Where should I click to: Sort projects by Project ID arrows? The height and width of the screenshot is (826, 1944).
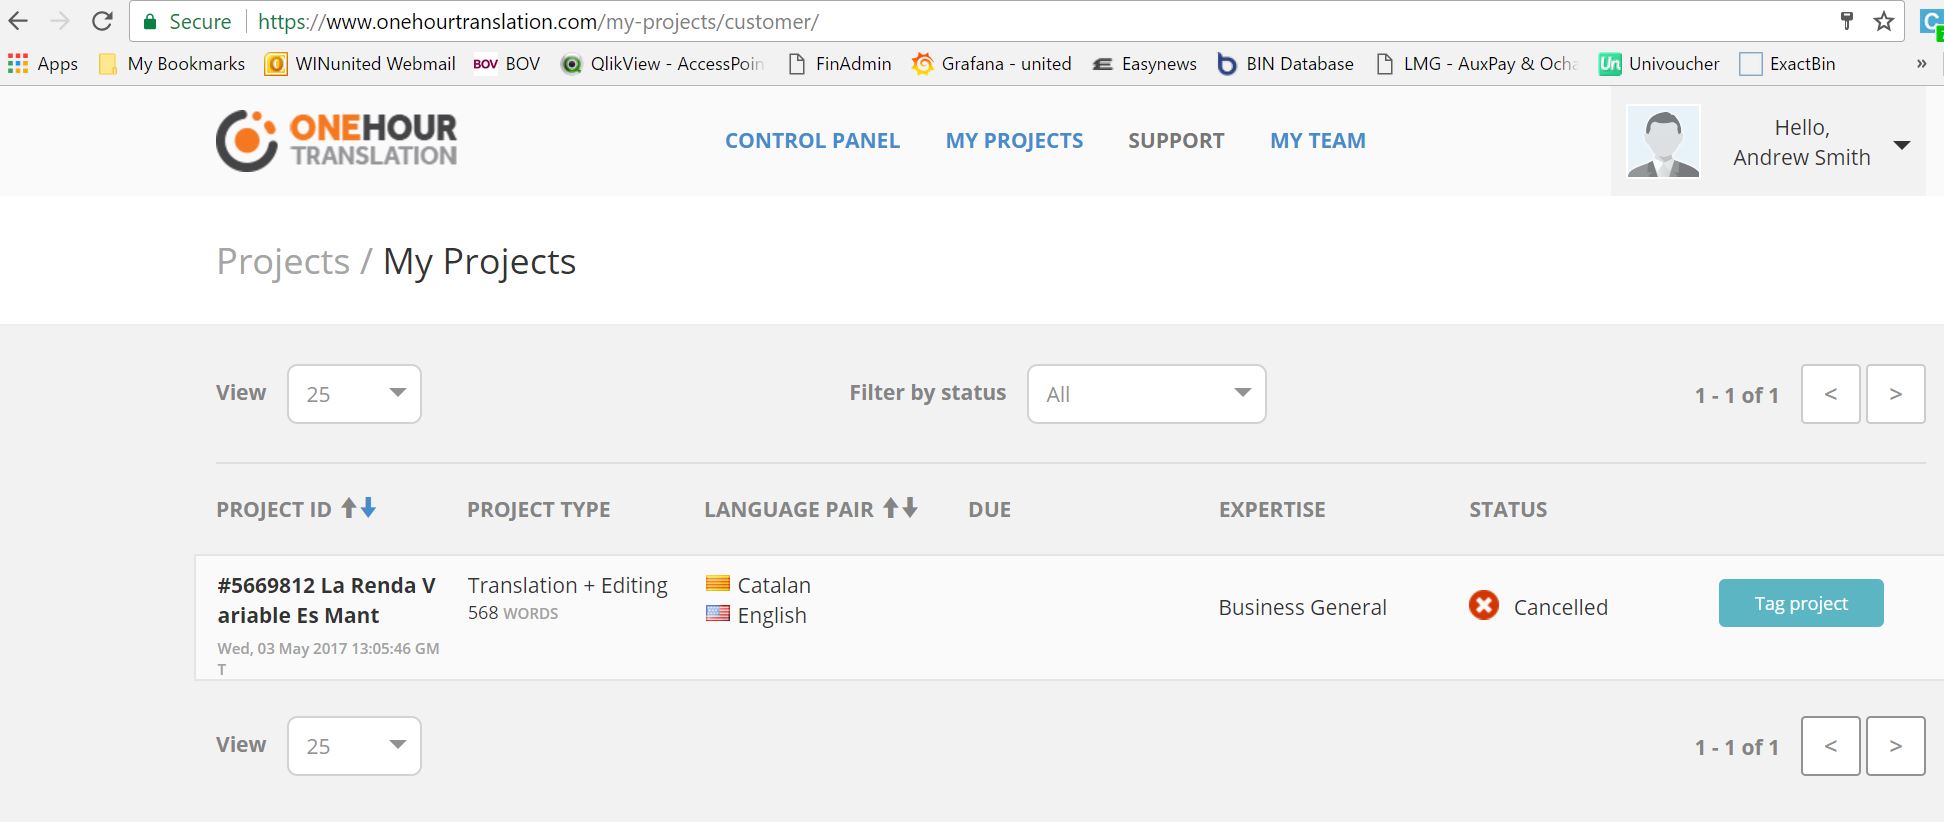click(x=358, y=508)
